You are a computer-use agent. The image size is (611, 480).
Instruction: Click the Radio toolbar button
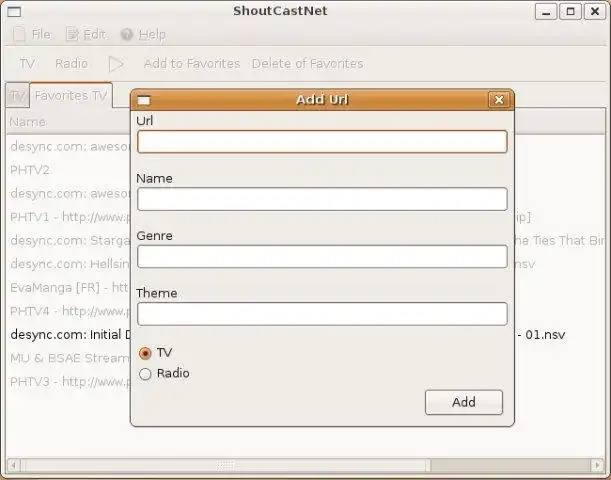click(x=71, y=64)
